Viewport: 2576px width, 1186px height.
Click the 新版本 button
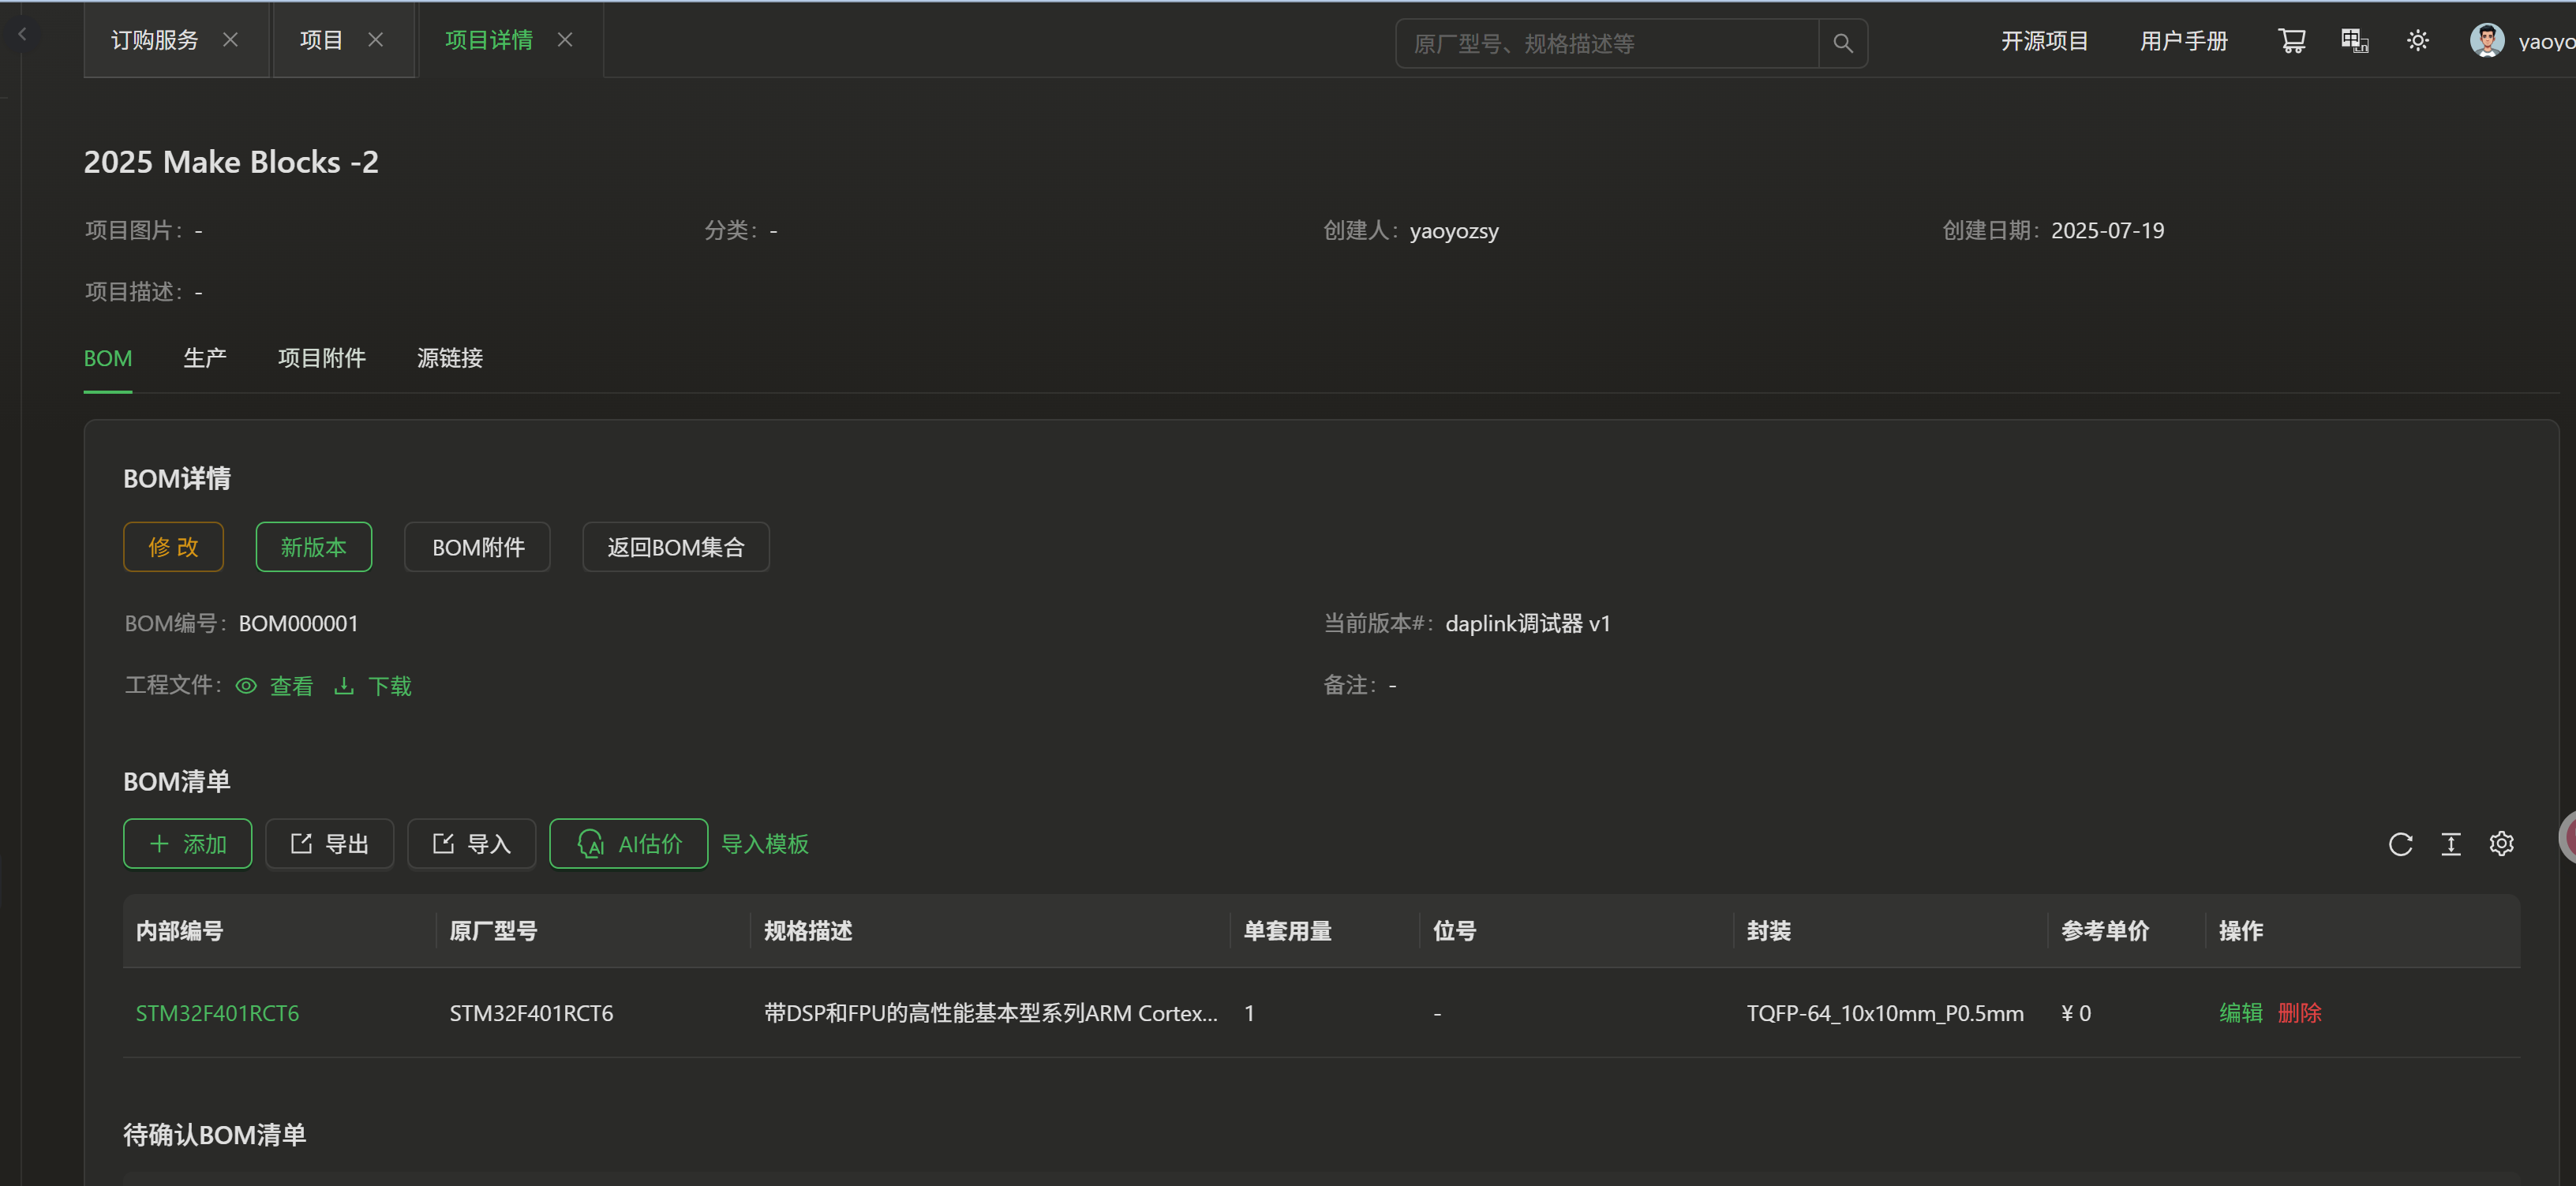click(313, 547)
